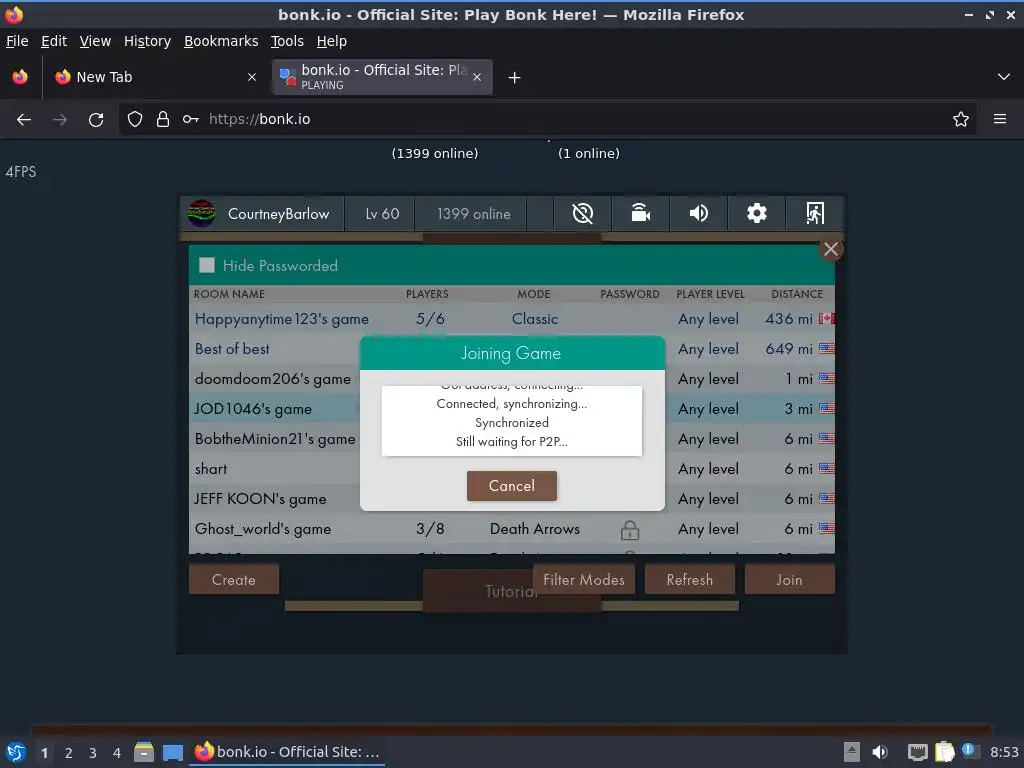Open the Edit menu
1024x768 pixels.
coord(54,41)
